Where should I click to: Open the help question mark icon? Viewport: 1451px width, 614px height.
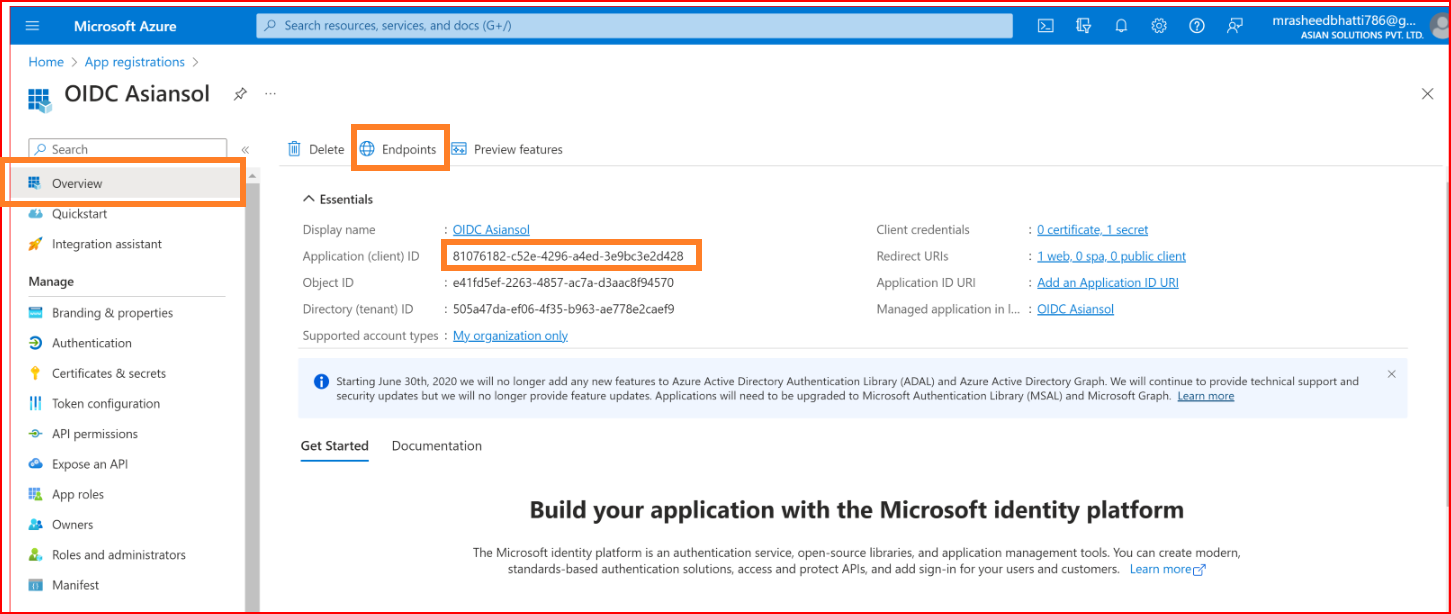[1197, 26]
